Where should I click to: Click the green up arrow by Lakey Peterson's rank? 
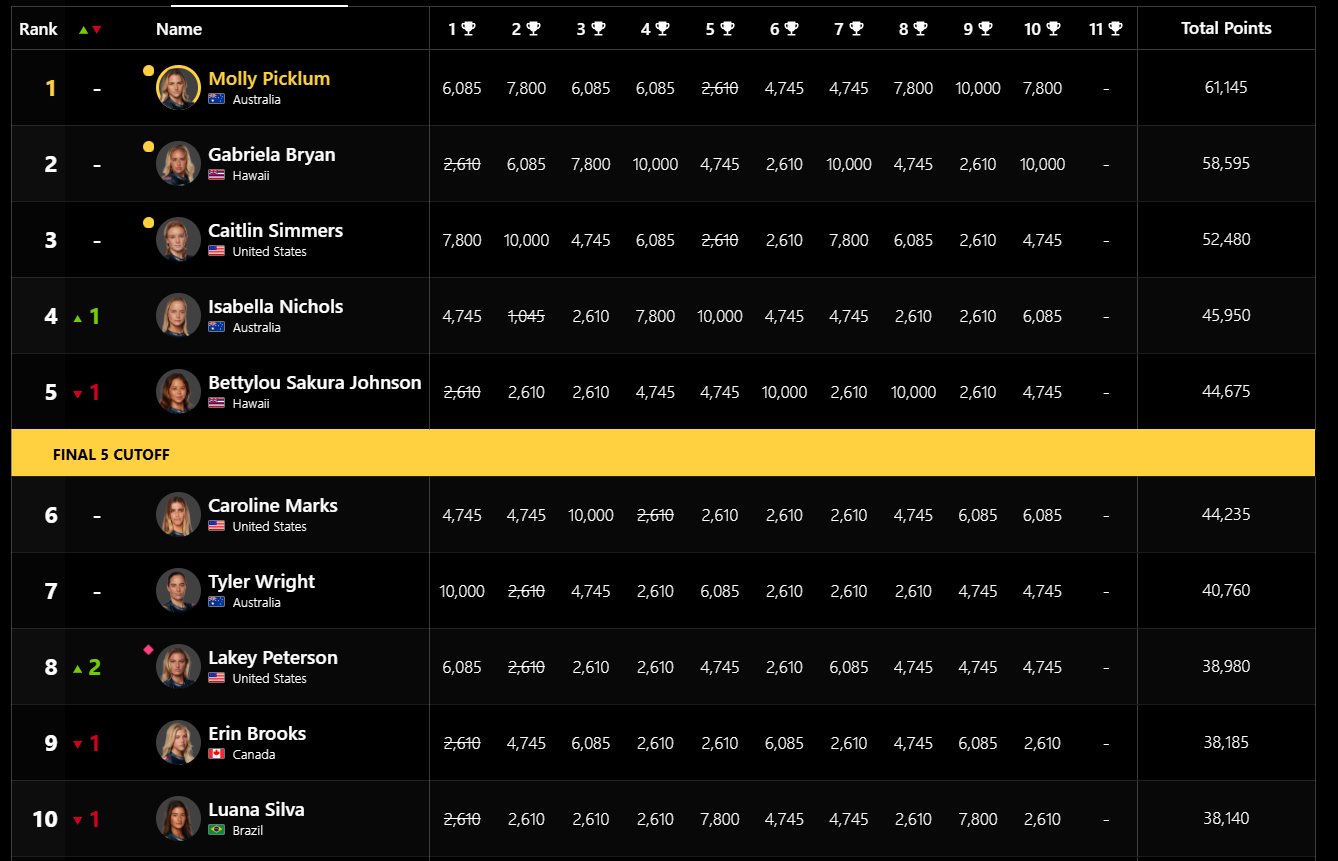tap(78, 668)
